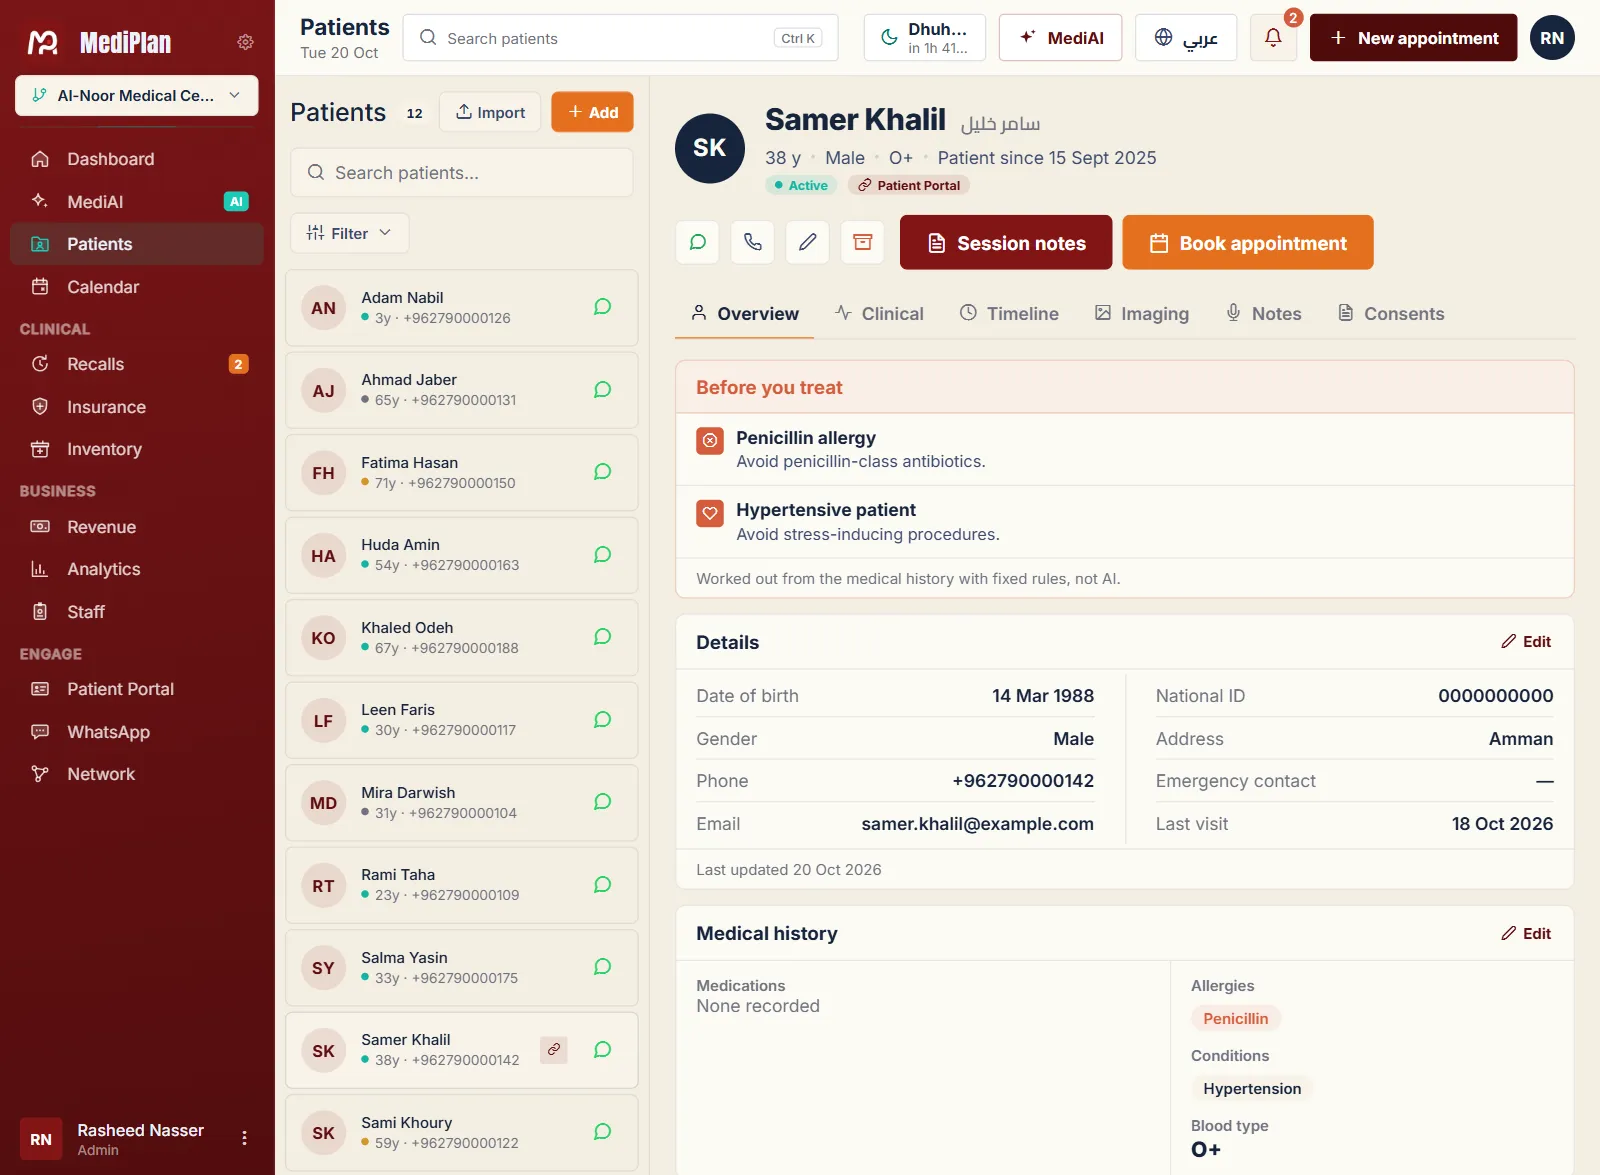
Task: Open WhatsApp in the Engage section
Action: coord(137,732)
